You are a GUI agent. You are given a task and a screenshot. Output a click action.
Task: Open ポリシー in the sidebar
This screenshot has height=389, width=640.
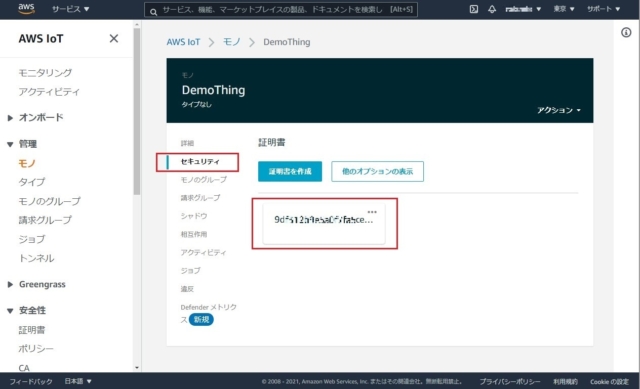click(36, 349)
